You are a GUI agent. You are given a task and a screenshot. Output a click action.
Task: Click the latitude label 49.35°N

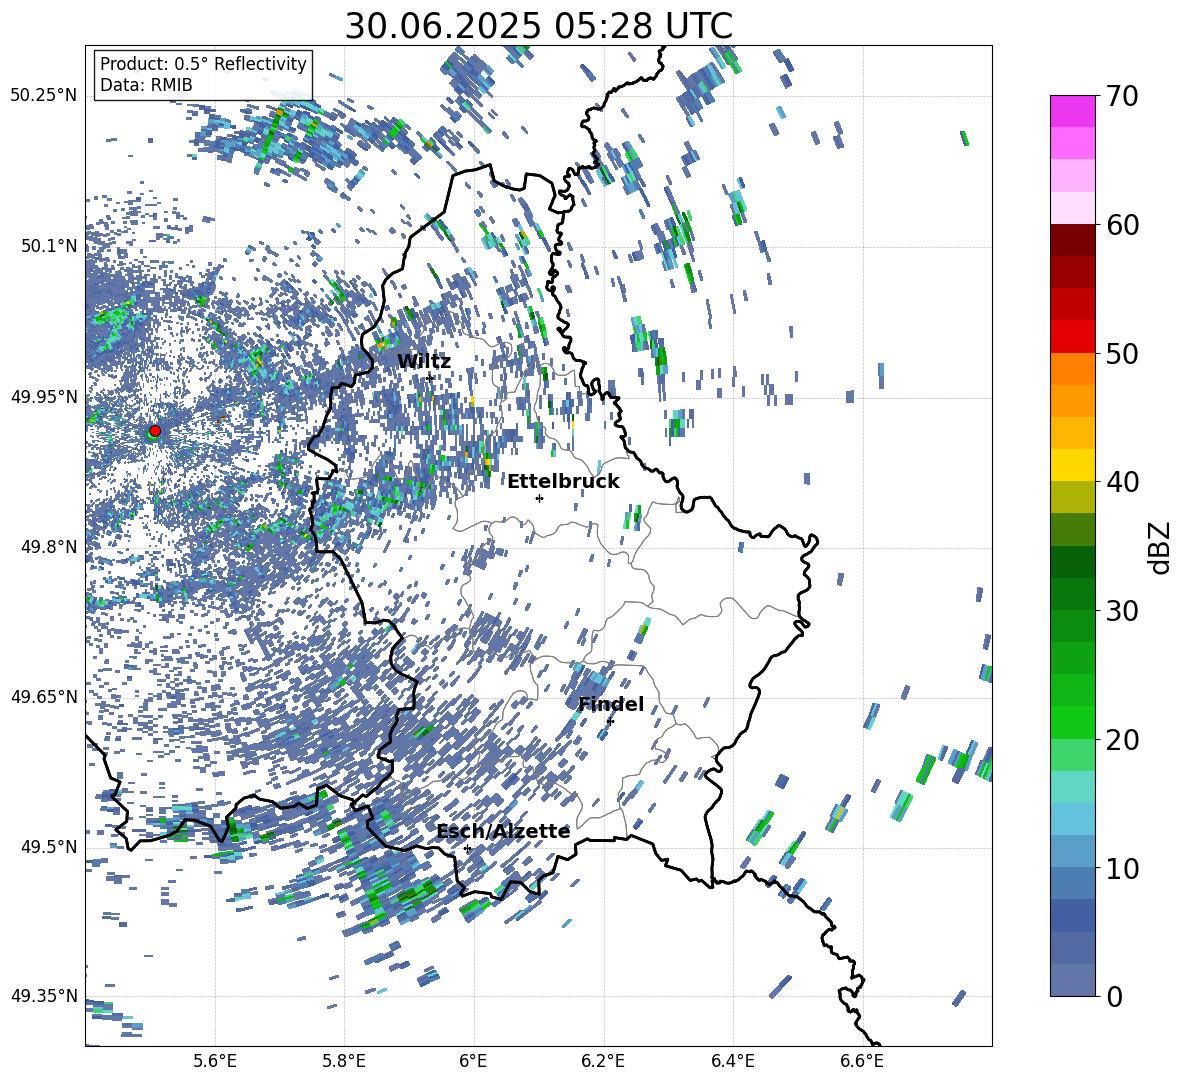click(x=44, y=996)
